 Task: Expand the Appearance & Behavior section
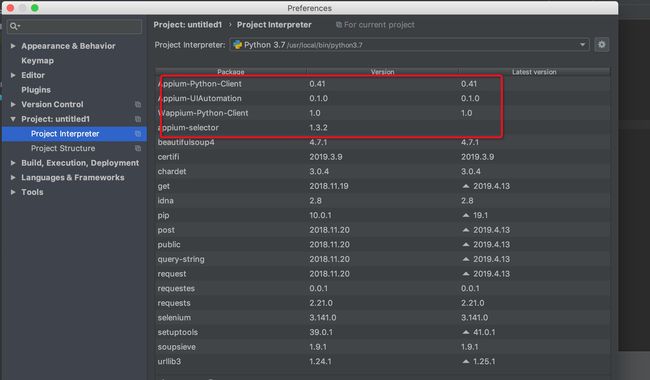click(13, 46)
